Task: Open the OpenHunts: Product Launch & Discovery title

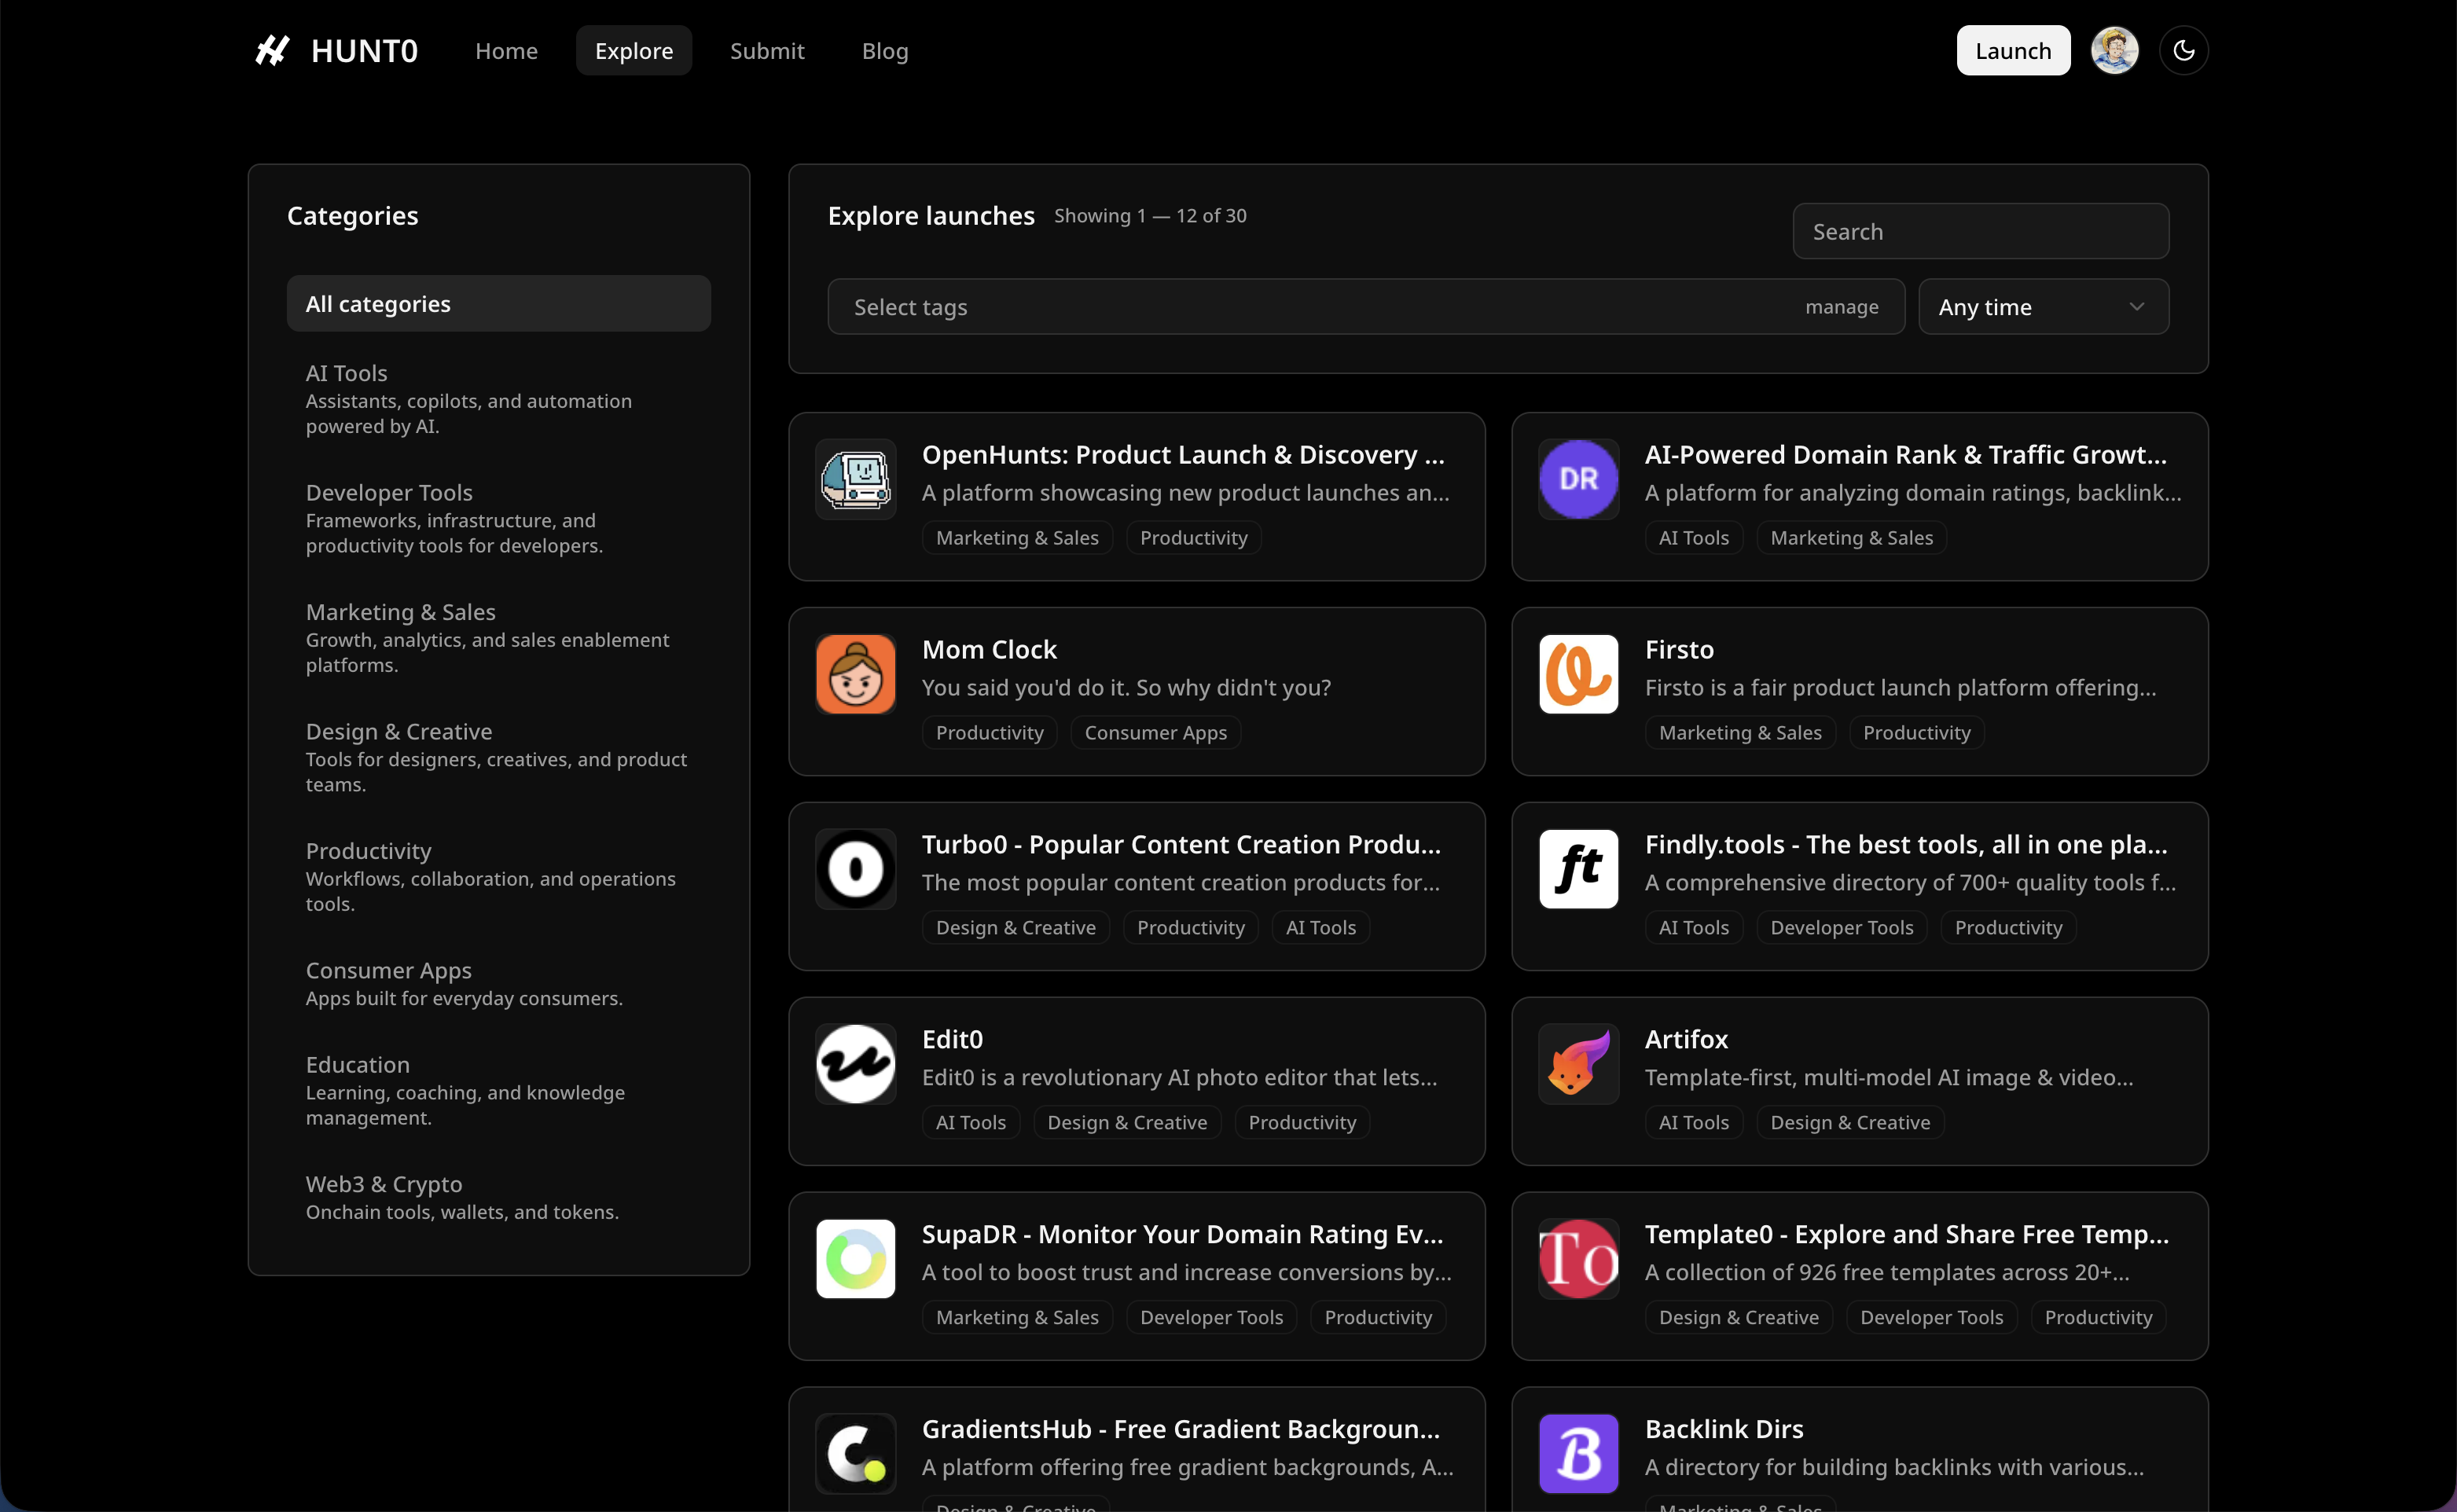Action: [1183, 454]
